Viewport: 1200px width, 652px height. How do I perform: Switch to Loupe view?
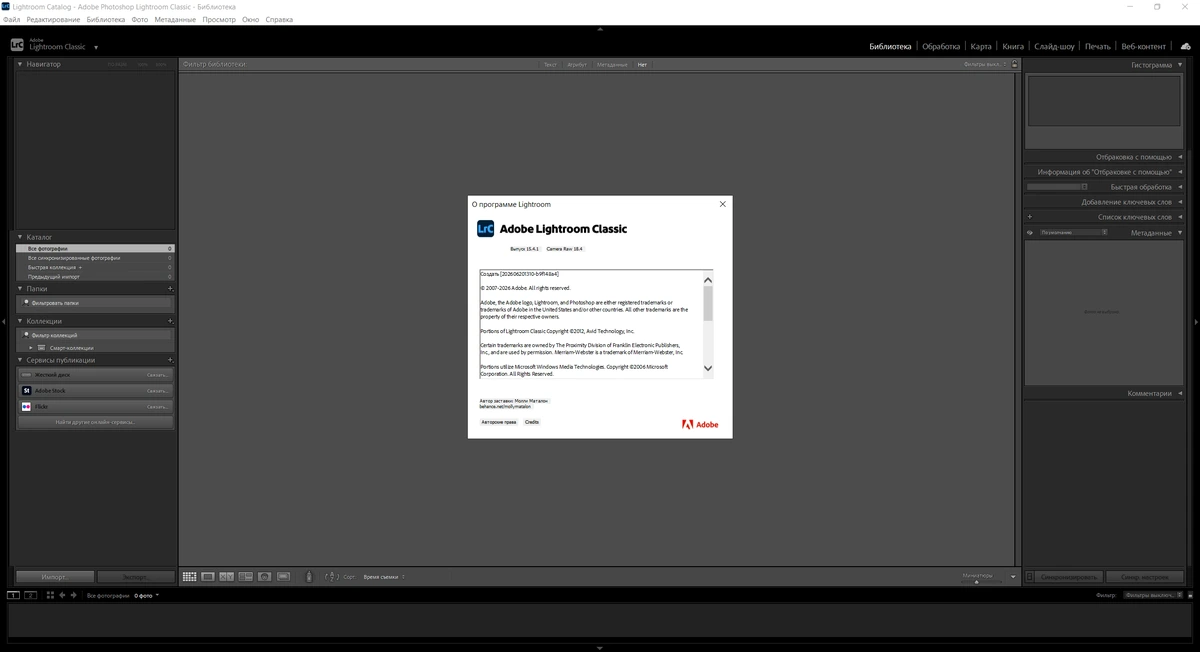(x=208, y=577)
